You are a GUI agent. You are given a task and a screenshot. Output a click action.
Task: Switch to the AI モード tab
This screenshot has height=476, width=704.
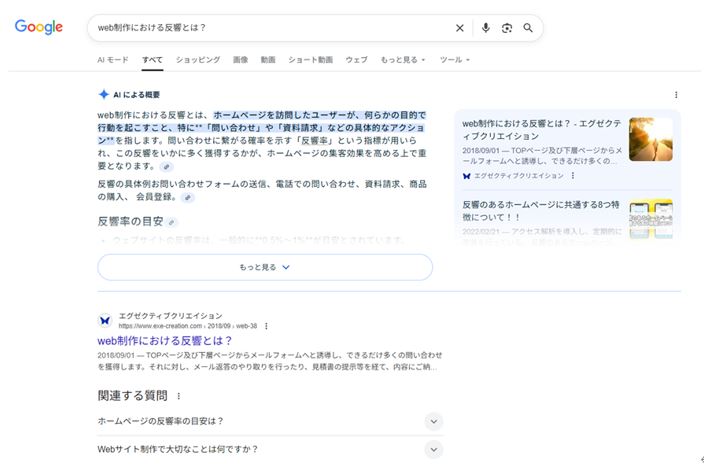(112, 60)
